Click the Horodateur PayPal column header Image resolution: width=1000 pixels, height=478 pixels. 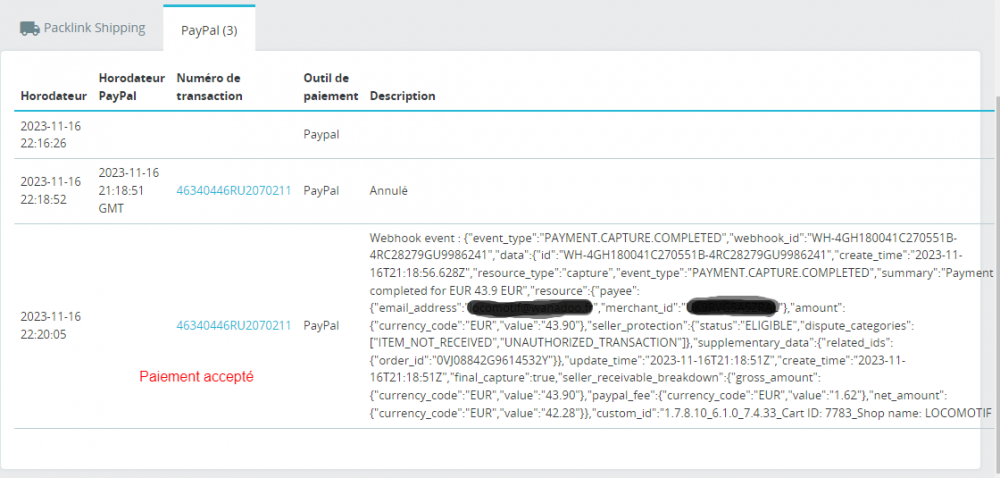tap(124, 87)
